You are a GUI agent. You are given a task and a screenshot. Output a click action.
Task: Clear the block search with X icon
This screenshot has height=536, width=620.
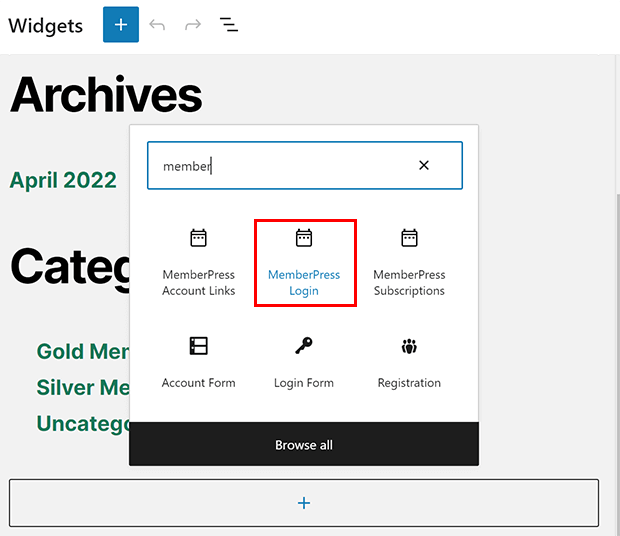pos(424,165)
